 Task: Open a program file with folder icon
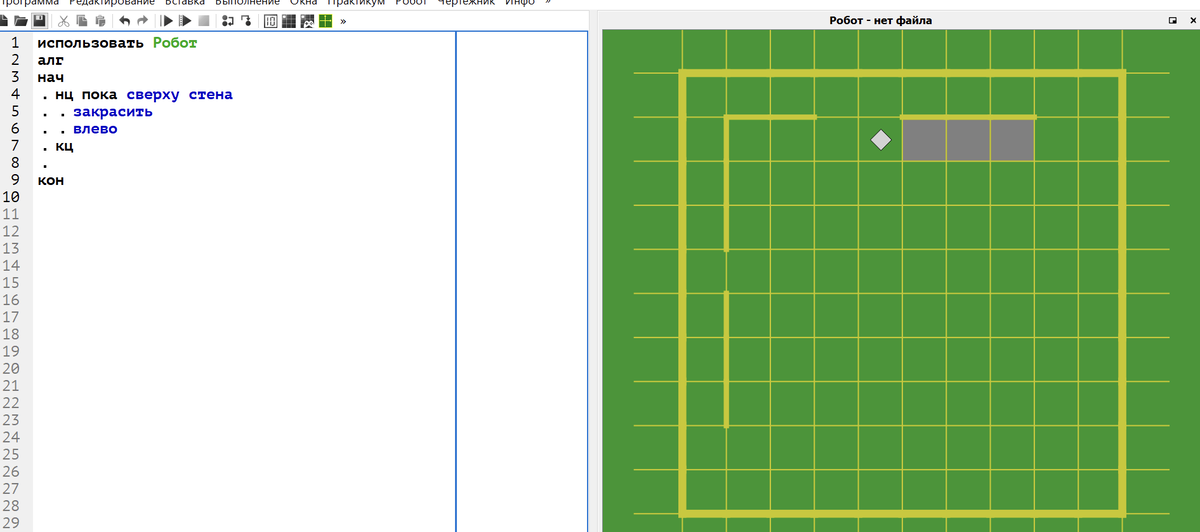pos(20,21)
